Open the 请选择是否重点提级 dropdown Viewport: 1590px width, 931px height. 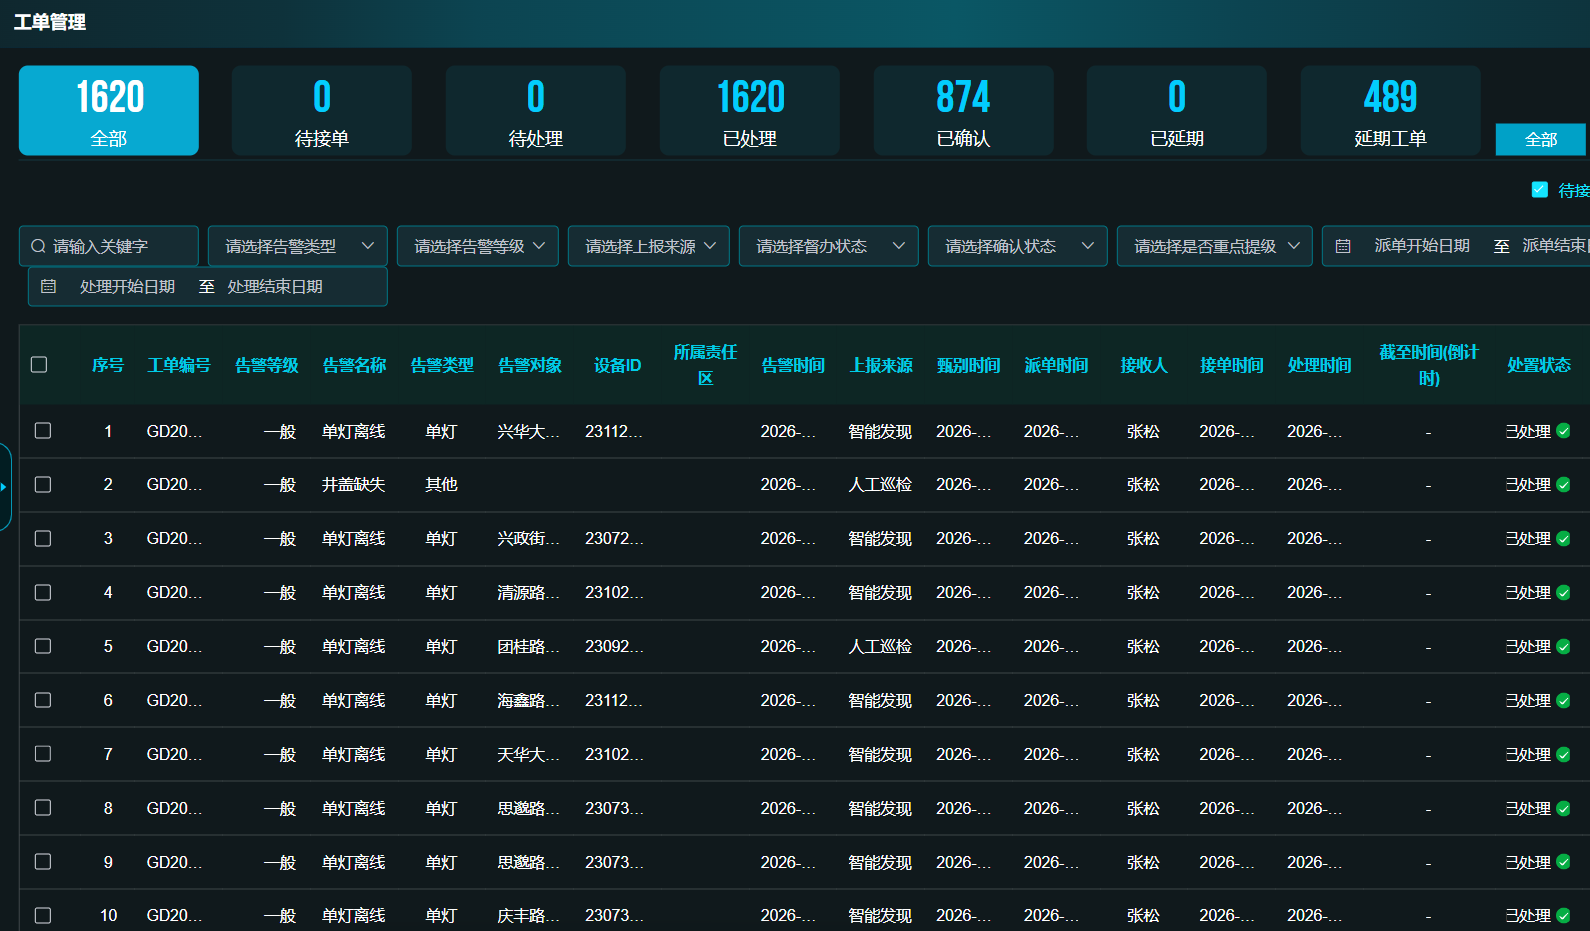coord(1215,246)
